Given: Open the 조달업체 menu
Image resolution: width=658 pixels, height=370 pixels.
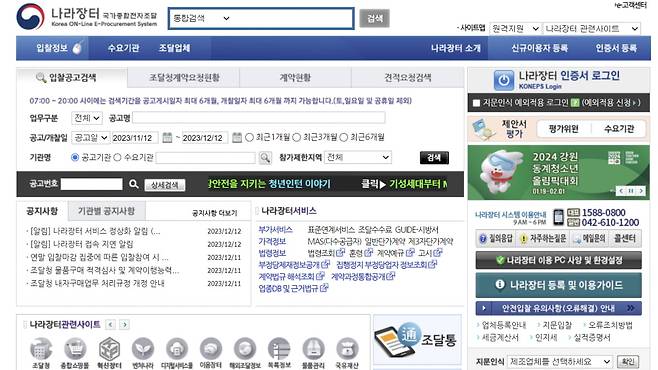Looking at the screenshot, I should (x=175, y=48).
